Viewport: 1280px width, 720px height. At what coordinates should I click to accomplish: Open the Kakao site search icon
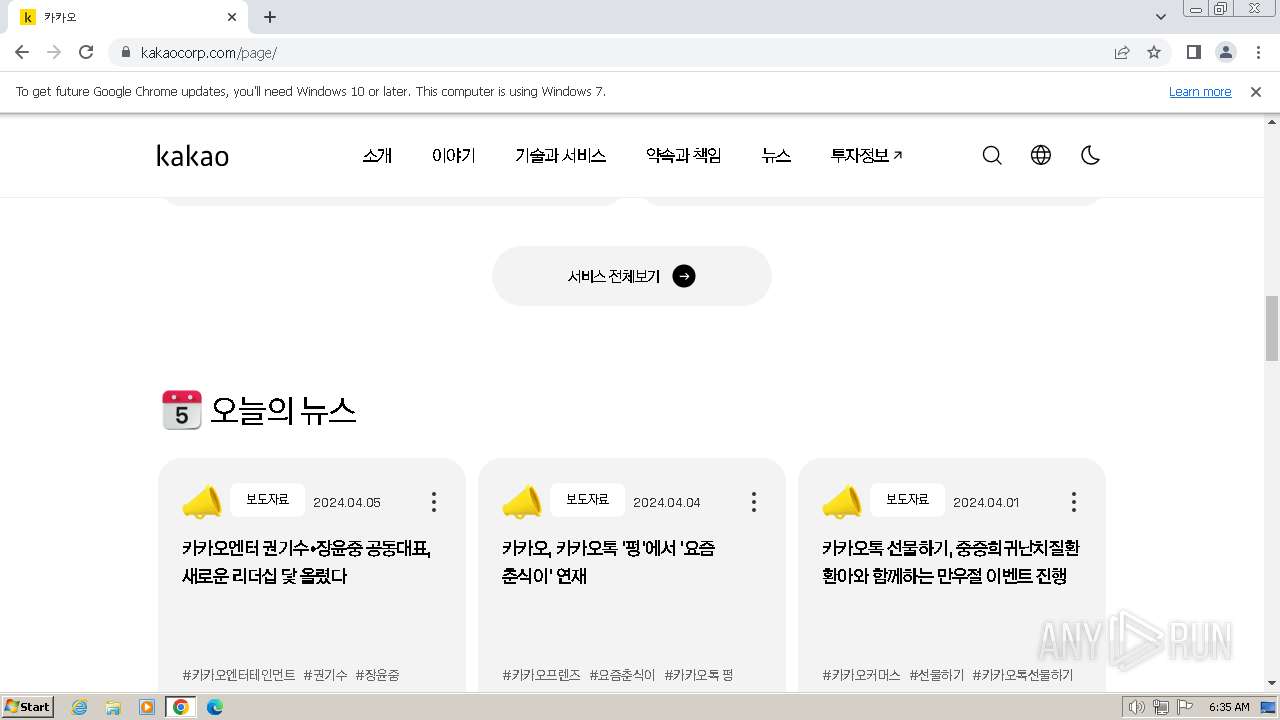pyautogui.click(x=992, y=155)
